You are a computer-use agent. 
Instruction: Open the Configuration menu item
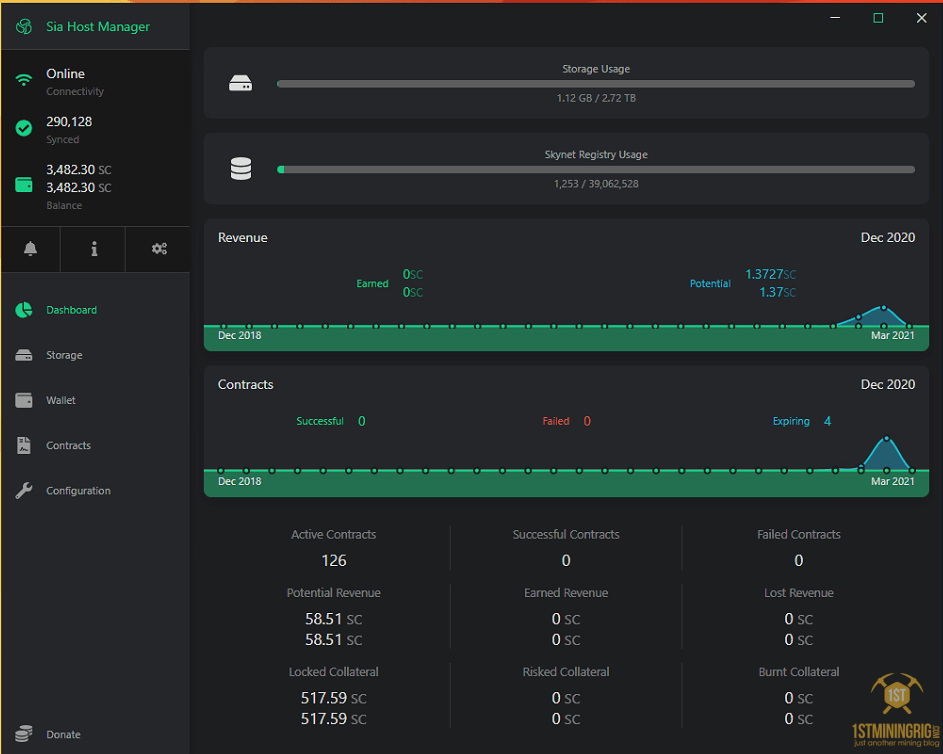78,491
